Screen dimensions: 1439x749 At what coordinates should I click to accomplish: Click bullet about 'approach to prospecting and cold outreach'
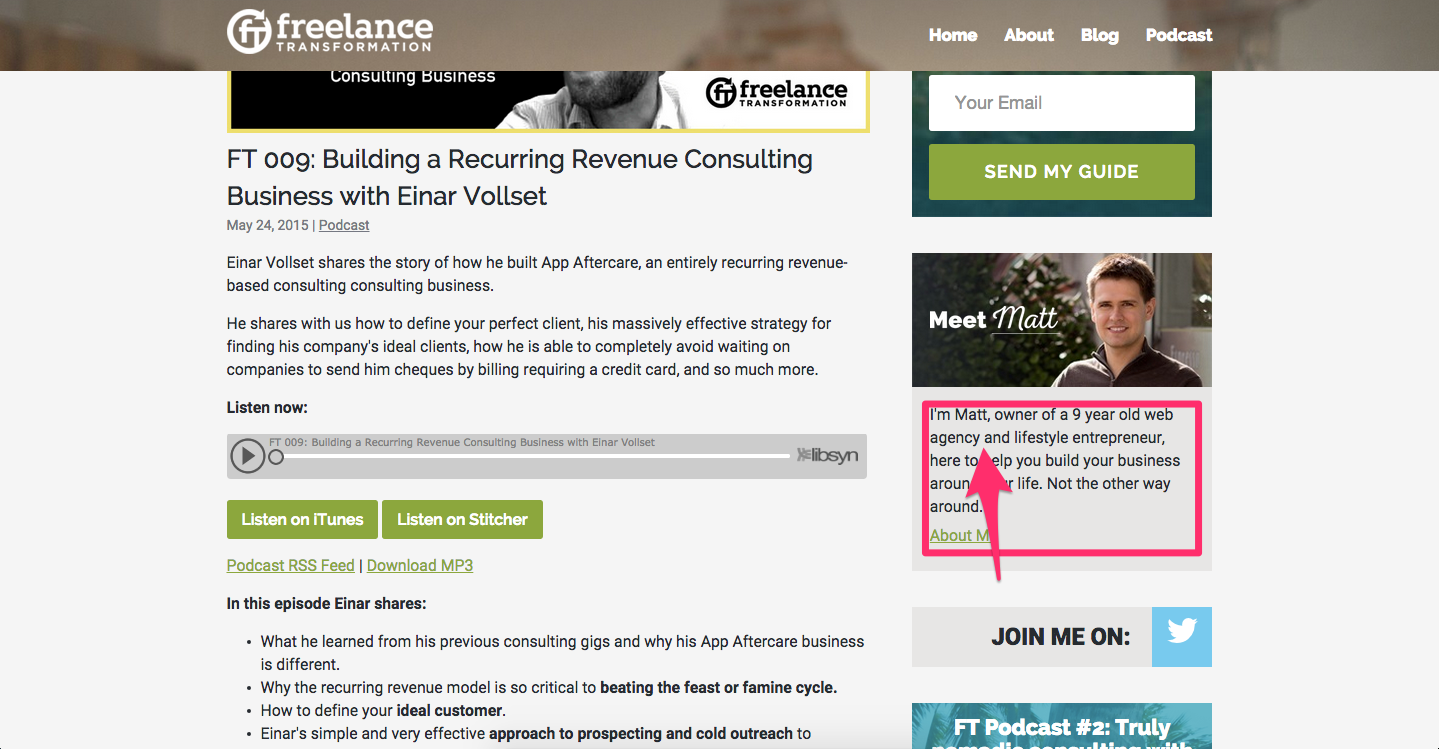click(x=536, y=734)
